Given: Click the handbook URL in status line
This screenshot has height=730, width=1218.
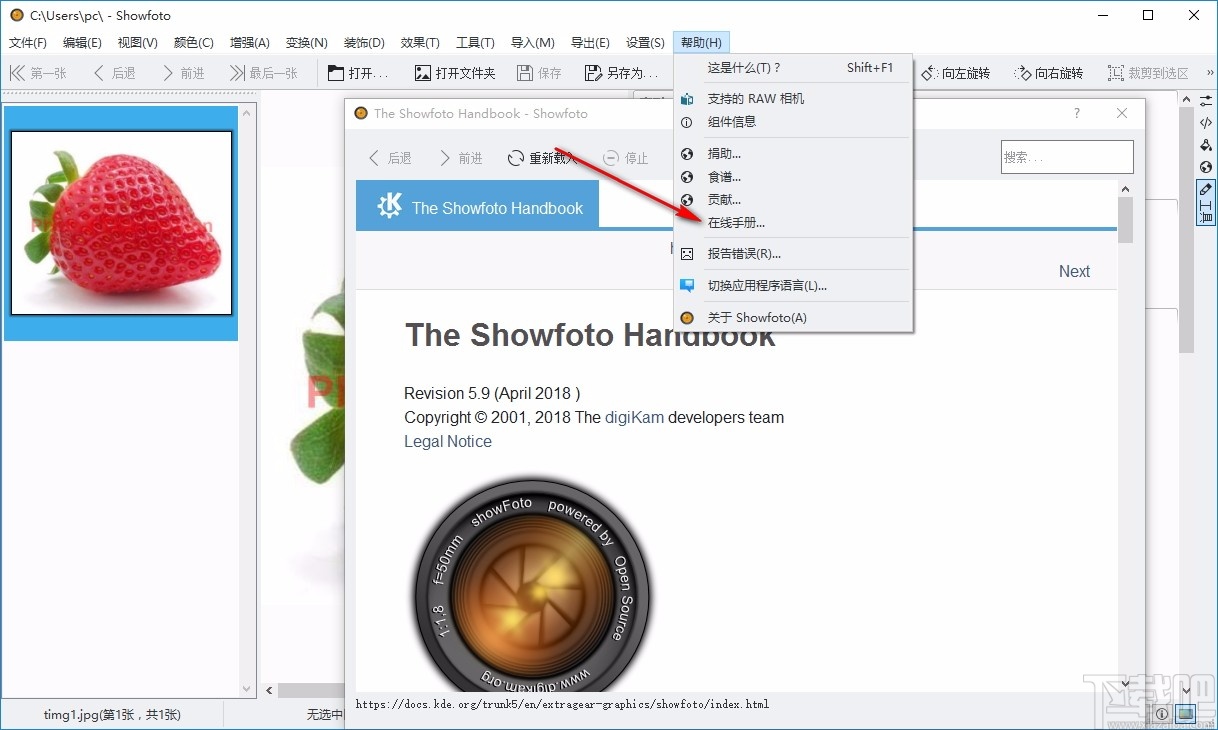Looking at the screenshot, I should (x=562, y=704).
